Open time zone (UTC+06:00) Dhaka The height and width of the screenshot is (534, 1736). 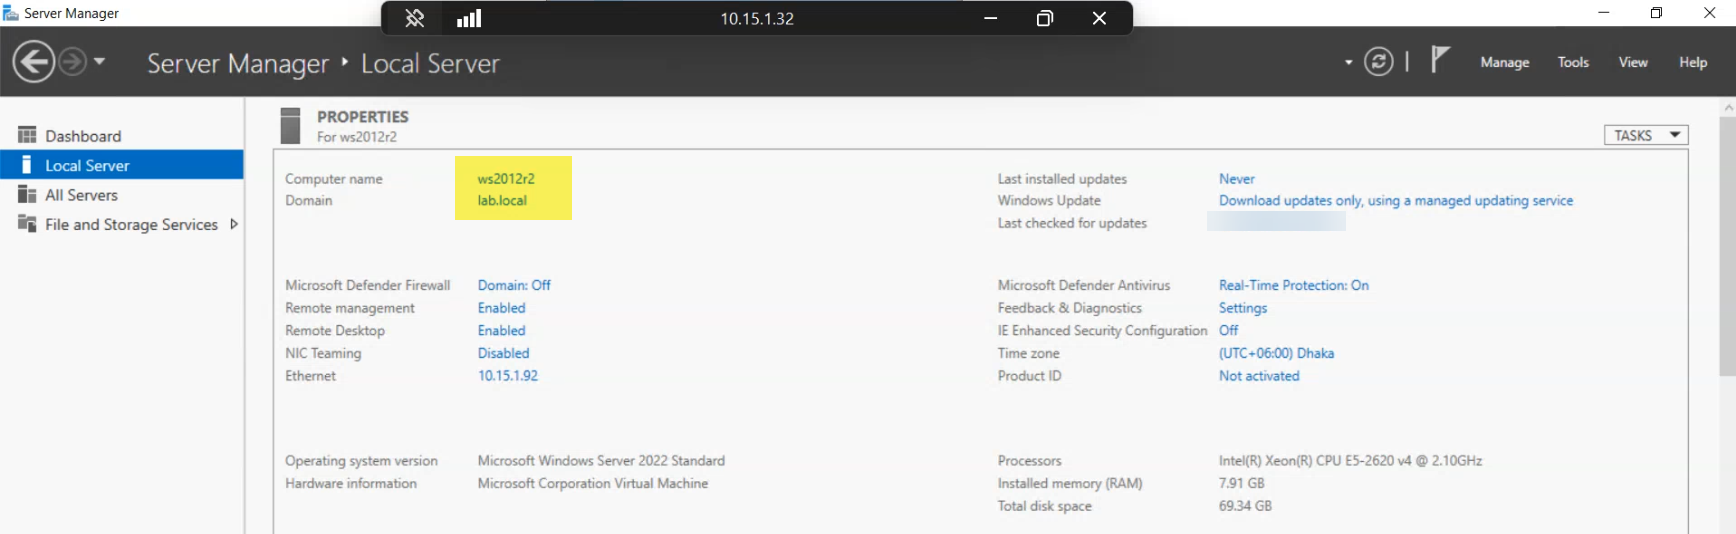(x=1276, y=353)
